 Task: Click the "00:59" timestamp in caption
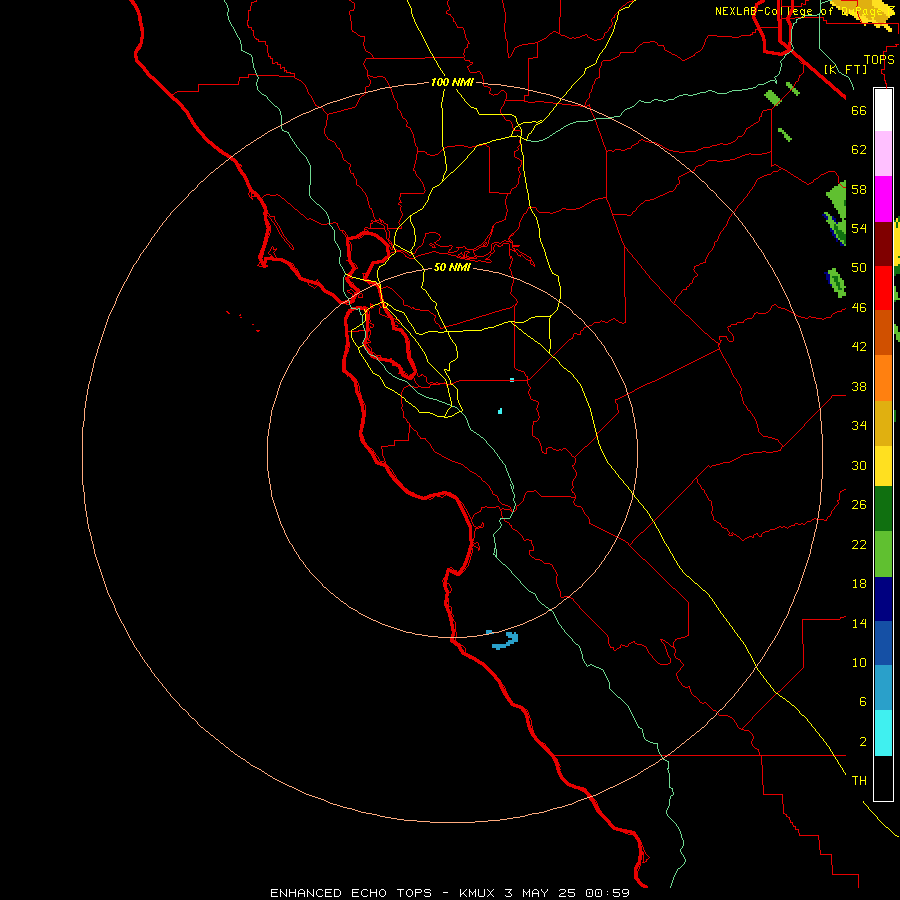pos(607,893)
